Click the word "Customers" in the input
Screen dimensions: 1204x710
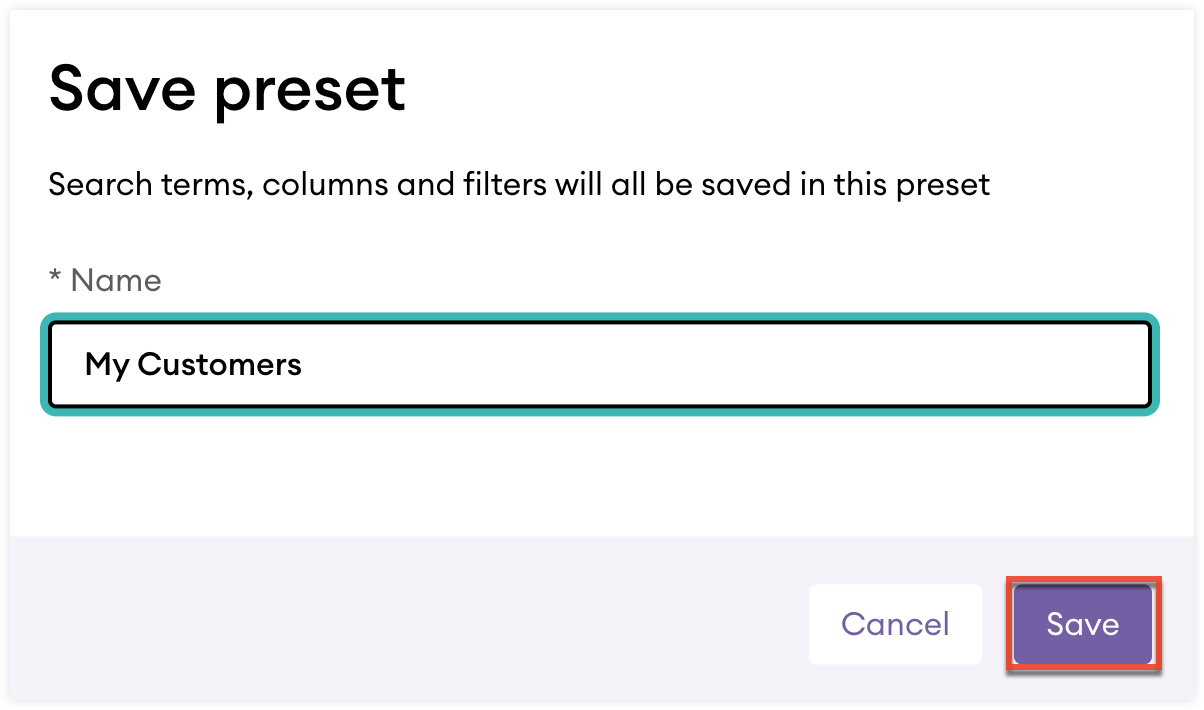219,364
